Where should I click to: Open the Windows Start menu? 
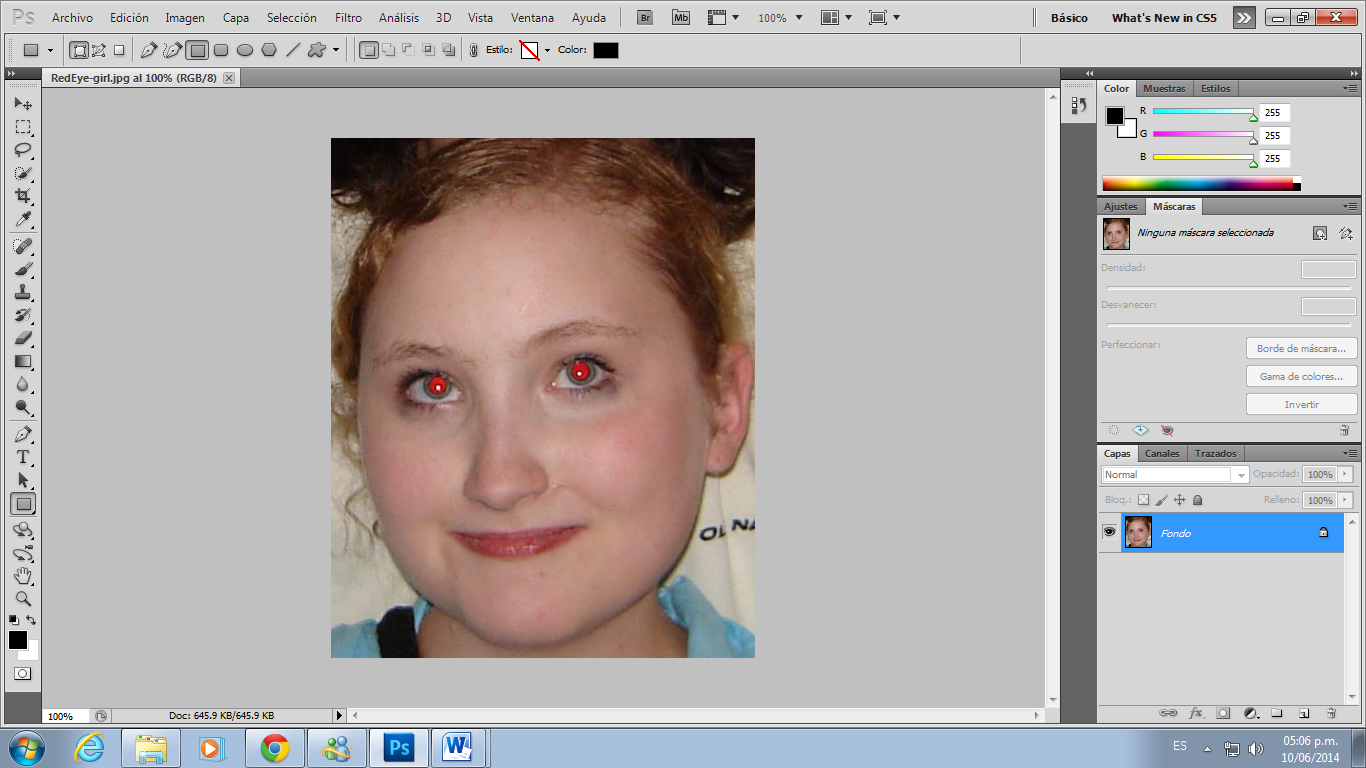coord(25,748)
